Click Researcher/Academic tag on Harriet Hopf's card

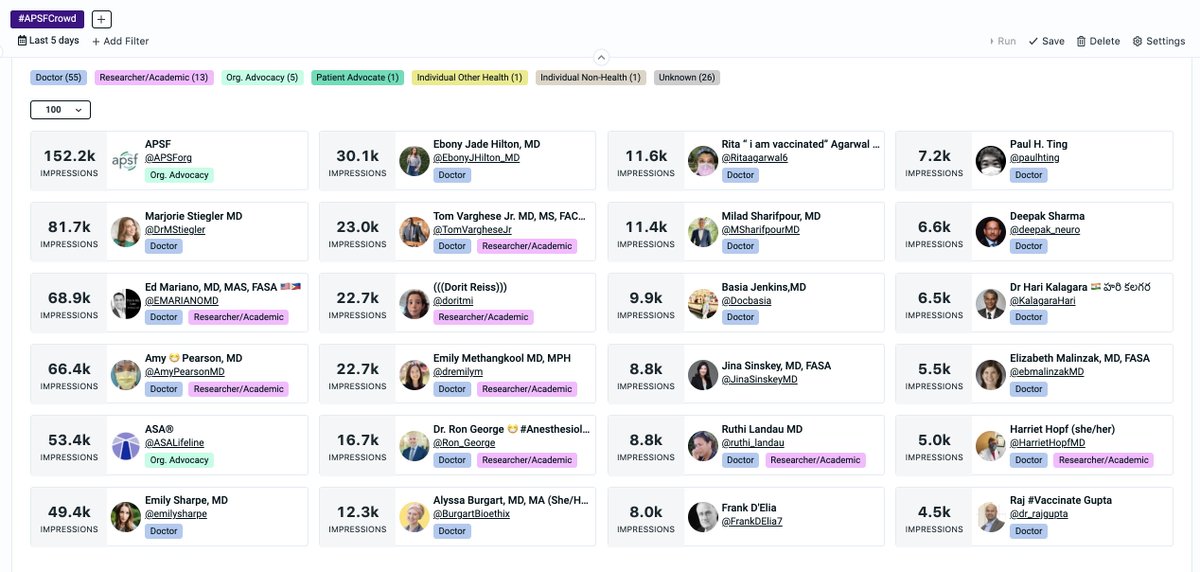1104,460
